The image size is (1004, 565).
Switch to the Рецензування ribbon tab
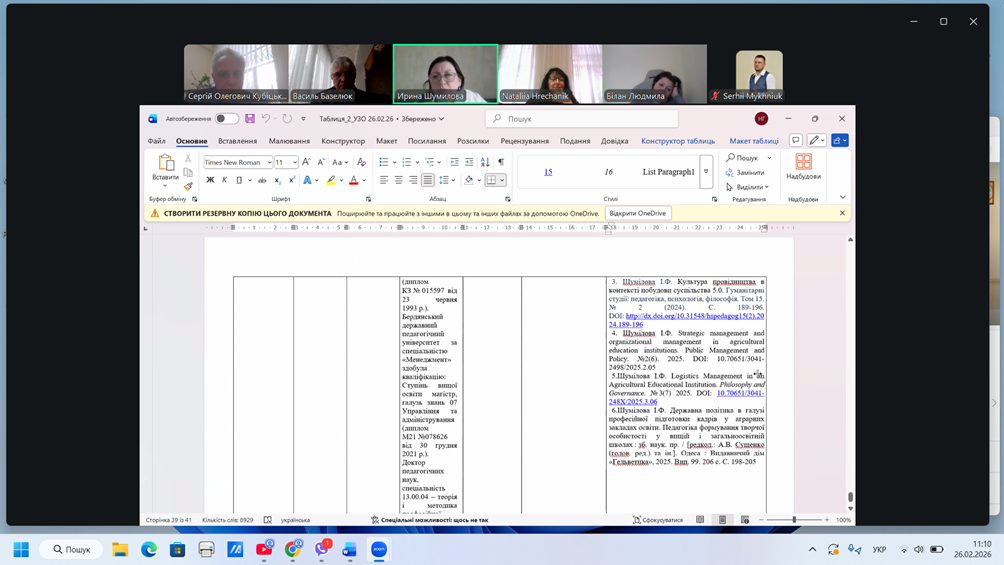tap(524, 141)
